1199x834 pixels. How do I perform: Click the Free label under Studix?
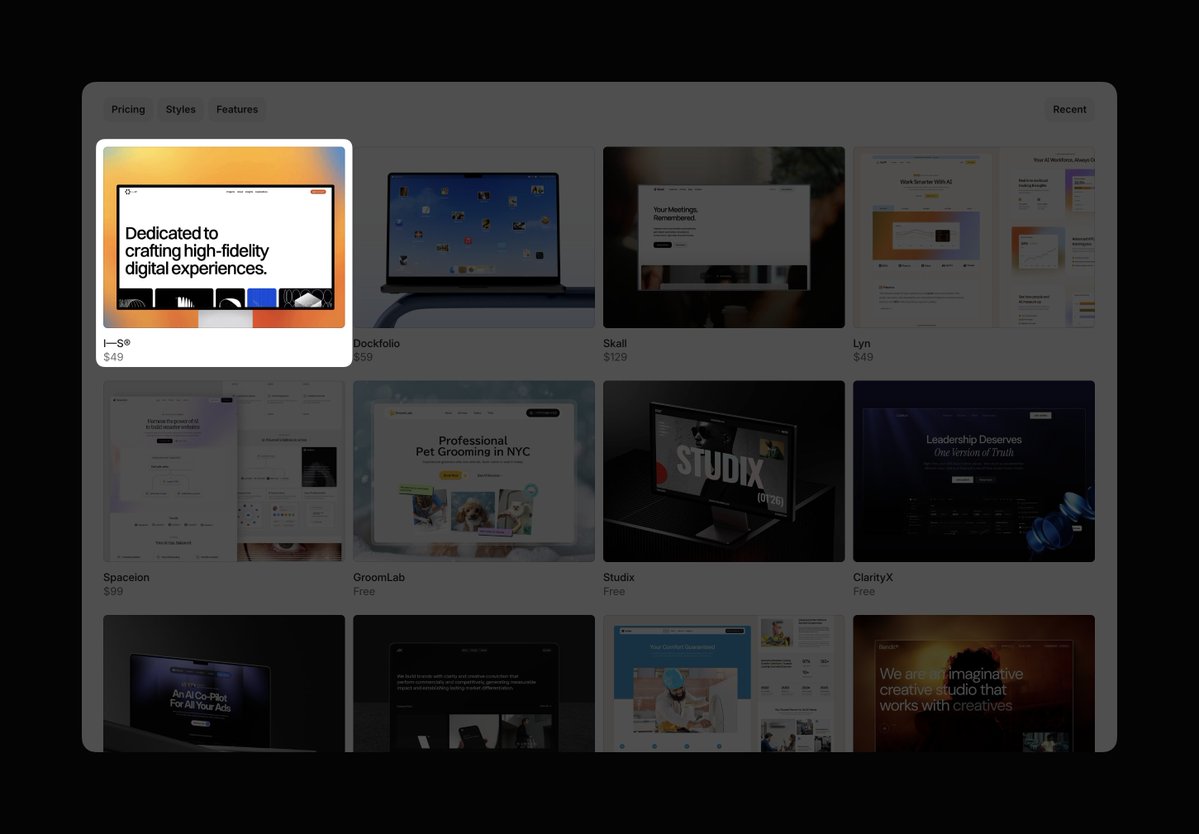point(614,591)
